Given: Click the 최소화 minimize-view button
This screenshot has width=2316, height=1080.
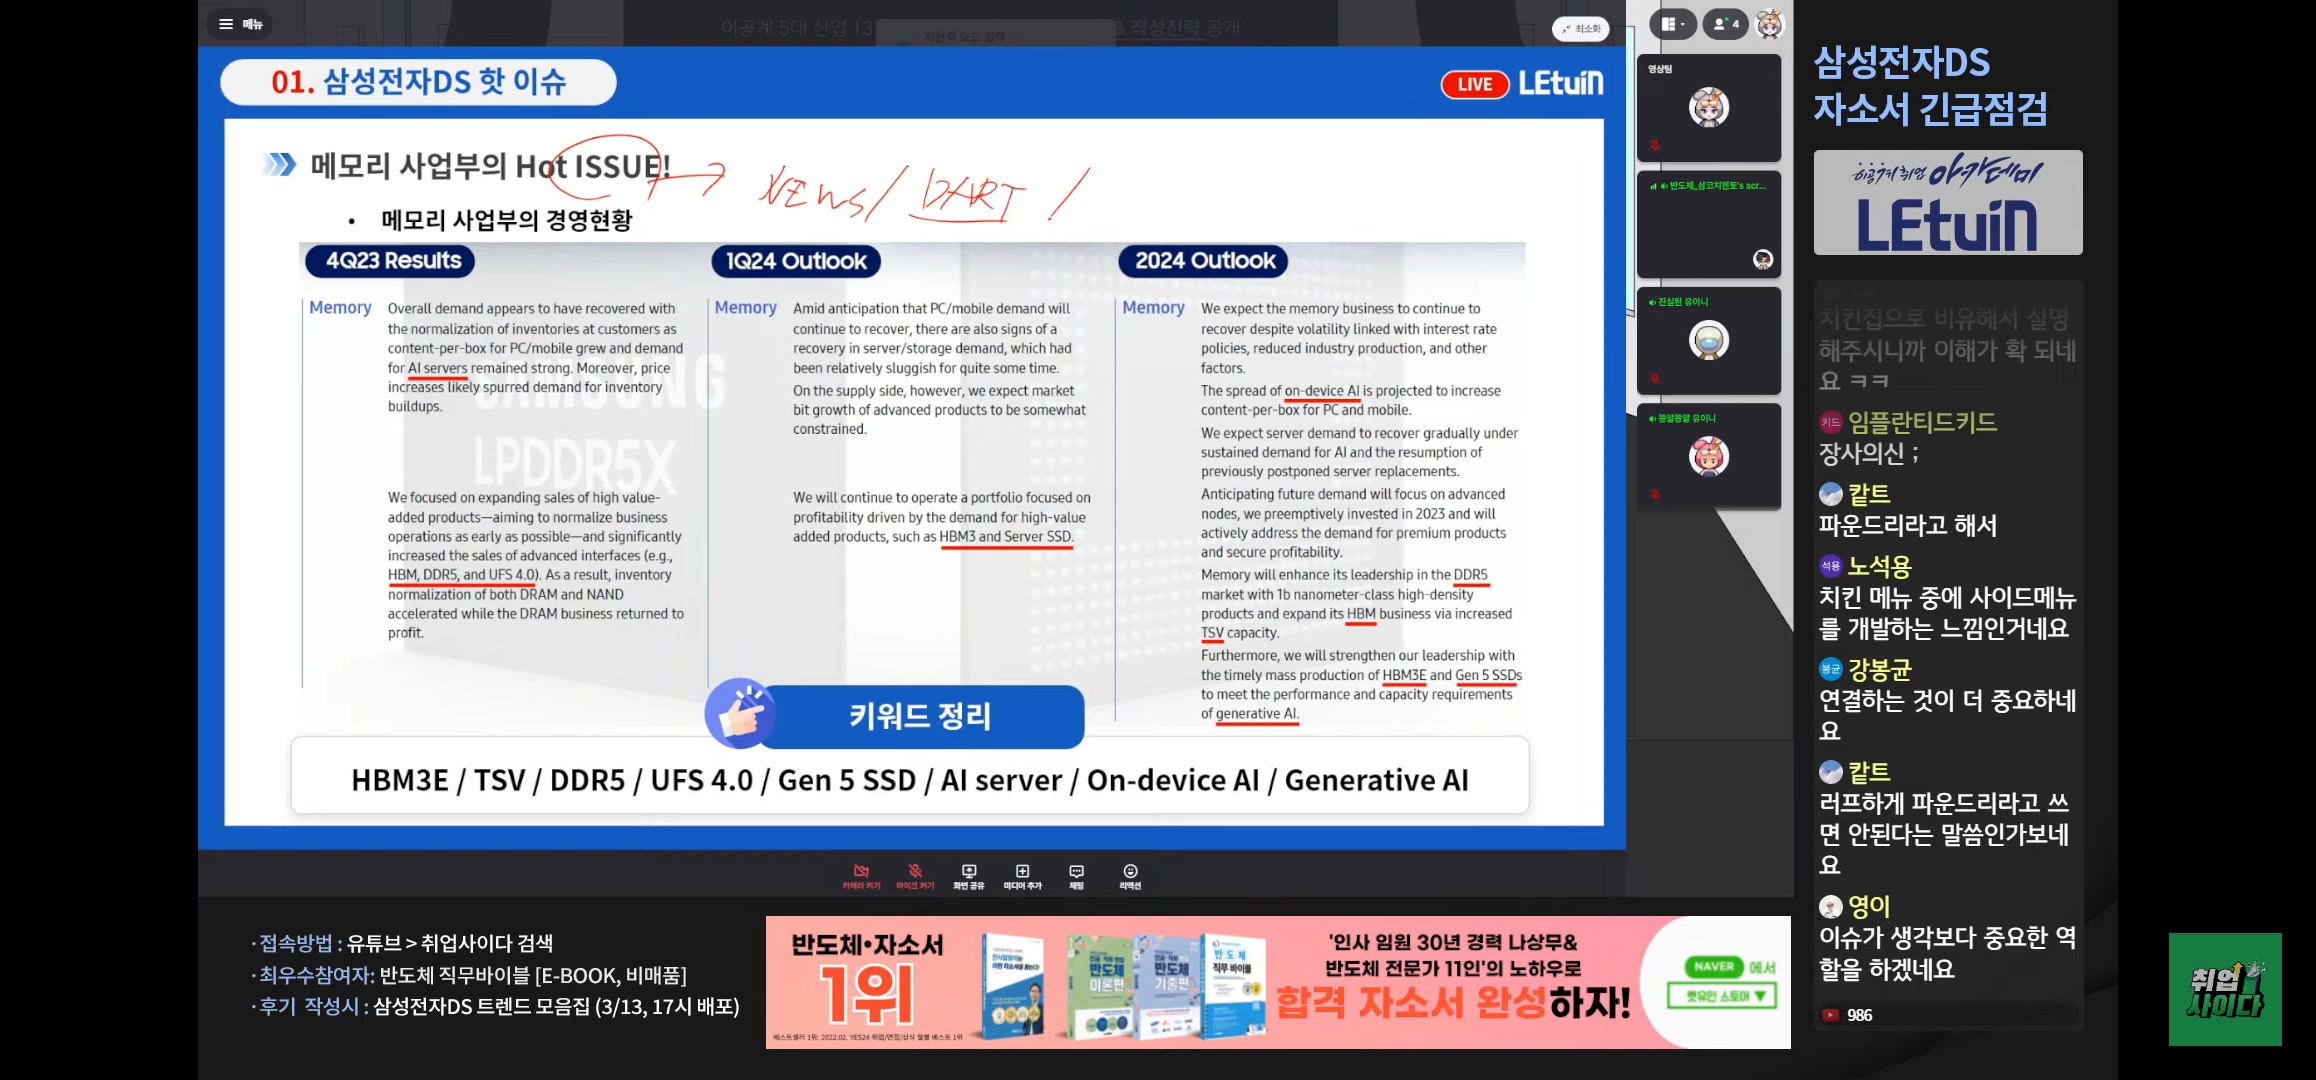Looking at the screenshot, I should 1581,29.
